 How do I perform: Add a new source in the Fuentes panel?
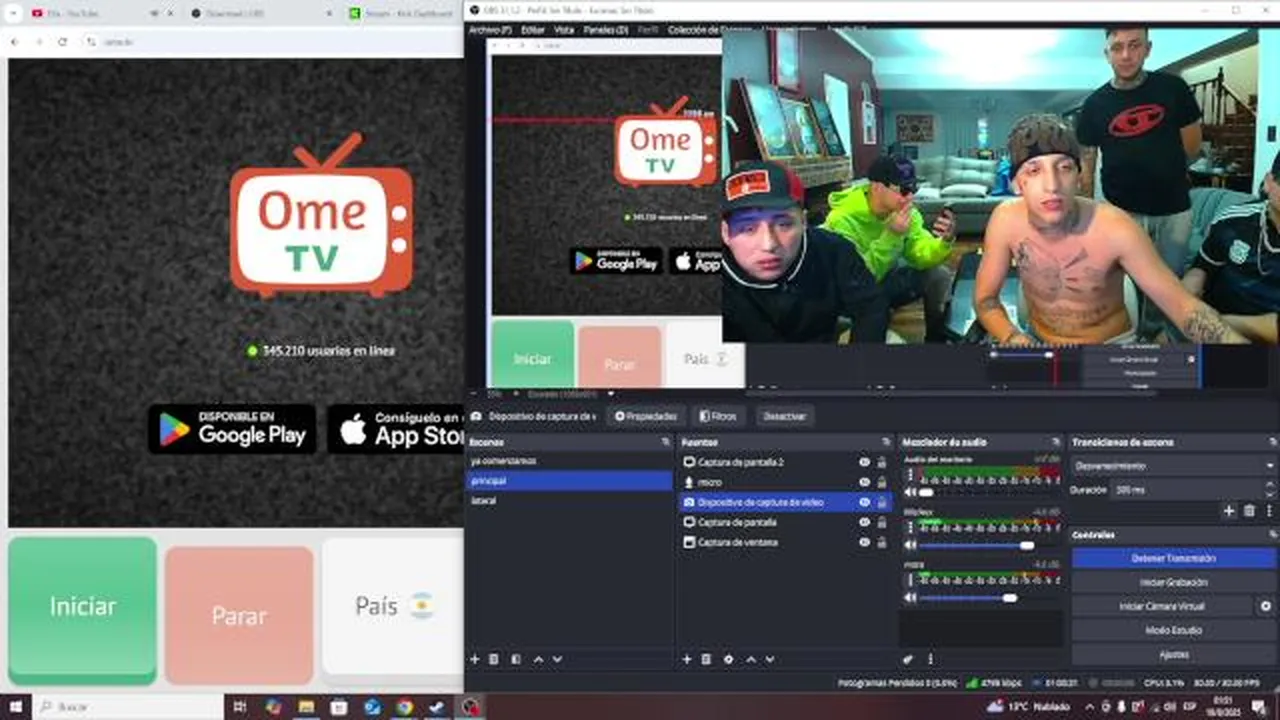687,659
